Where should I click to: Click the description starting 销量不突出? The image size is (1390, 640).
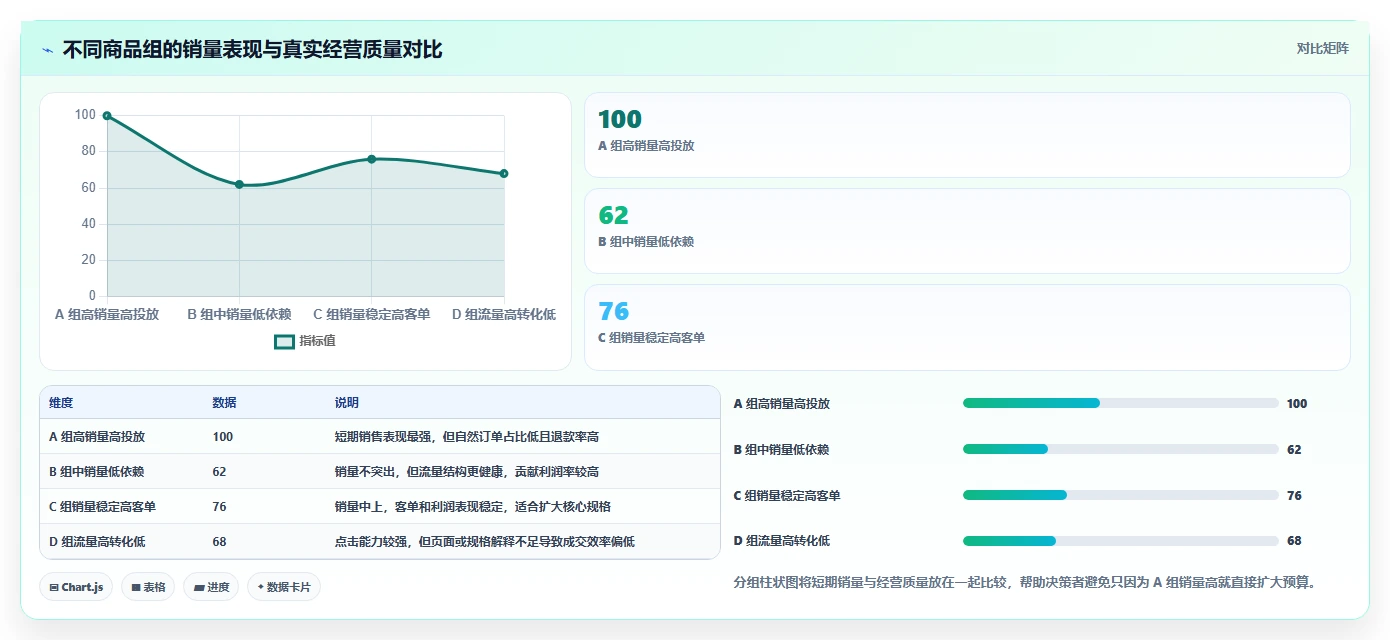[466, 472]
